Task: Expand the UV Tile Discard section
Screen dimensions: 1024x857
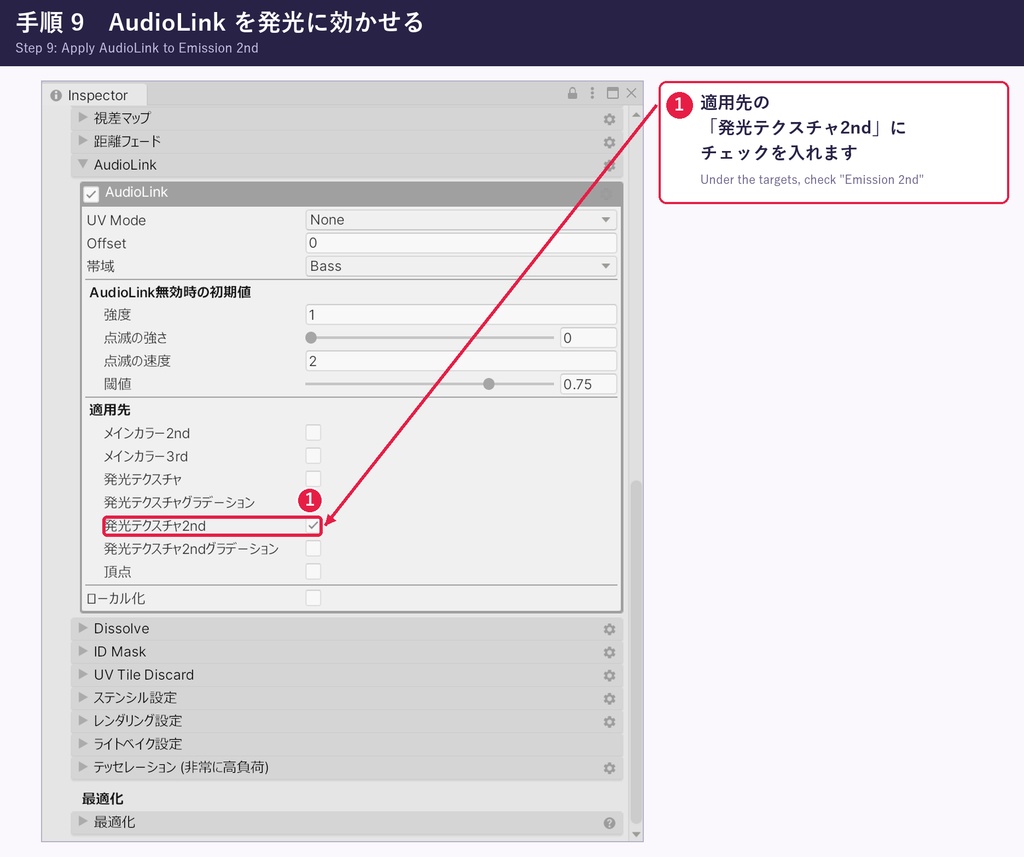Action: click(83, 674)
